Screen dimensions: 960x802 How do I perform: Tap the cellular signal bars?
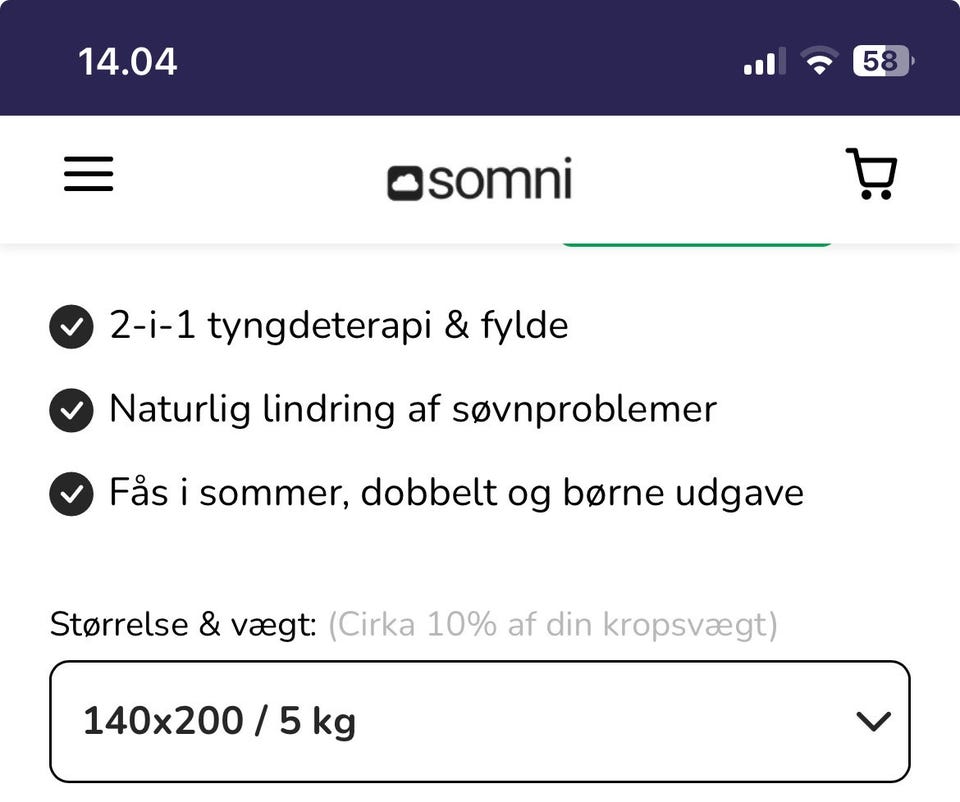764,61
